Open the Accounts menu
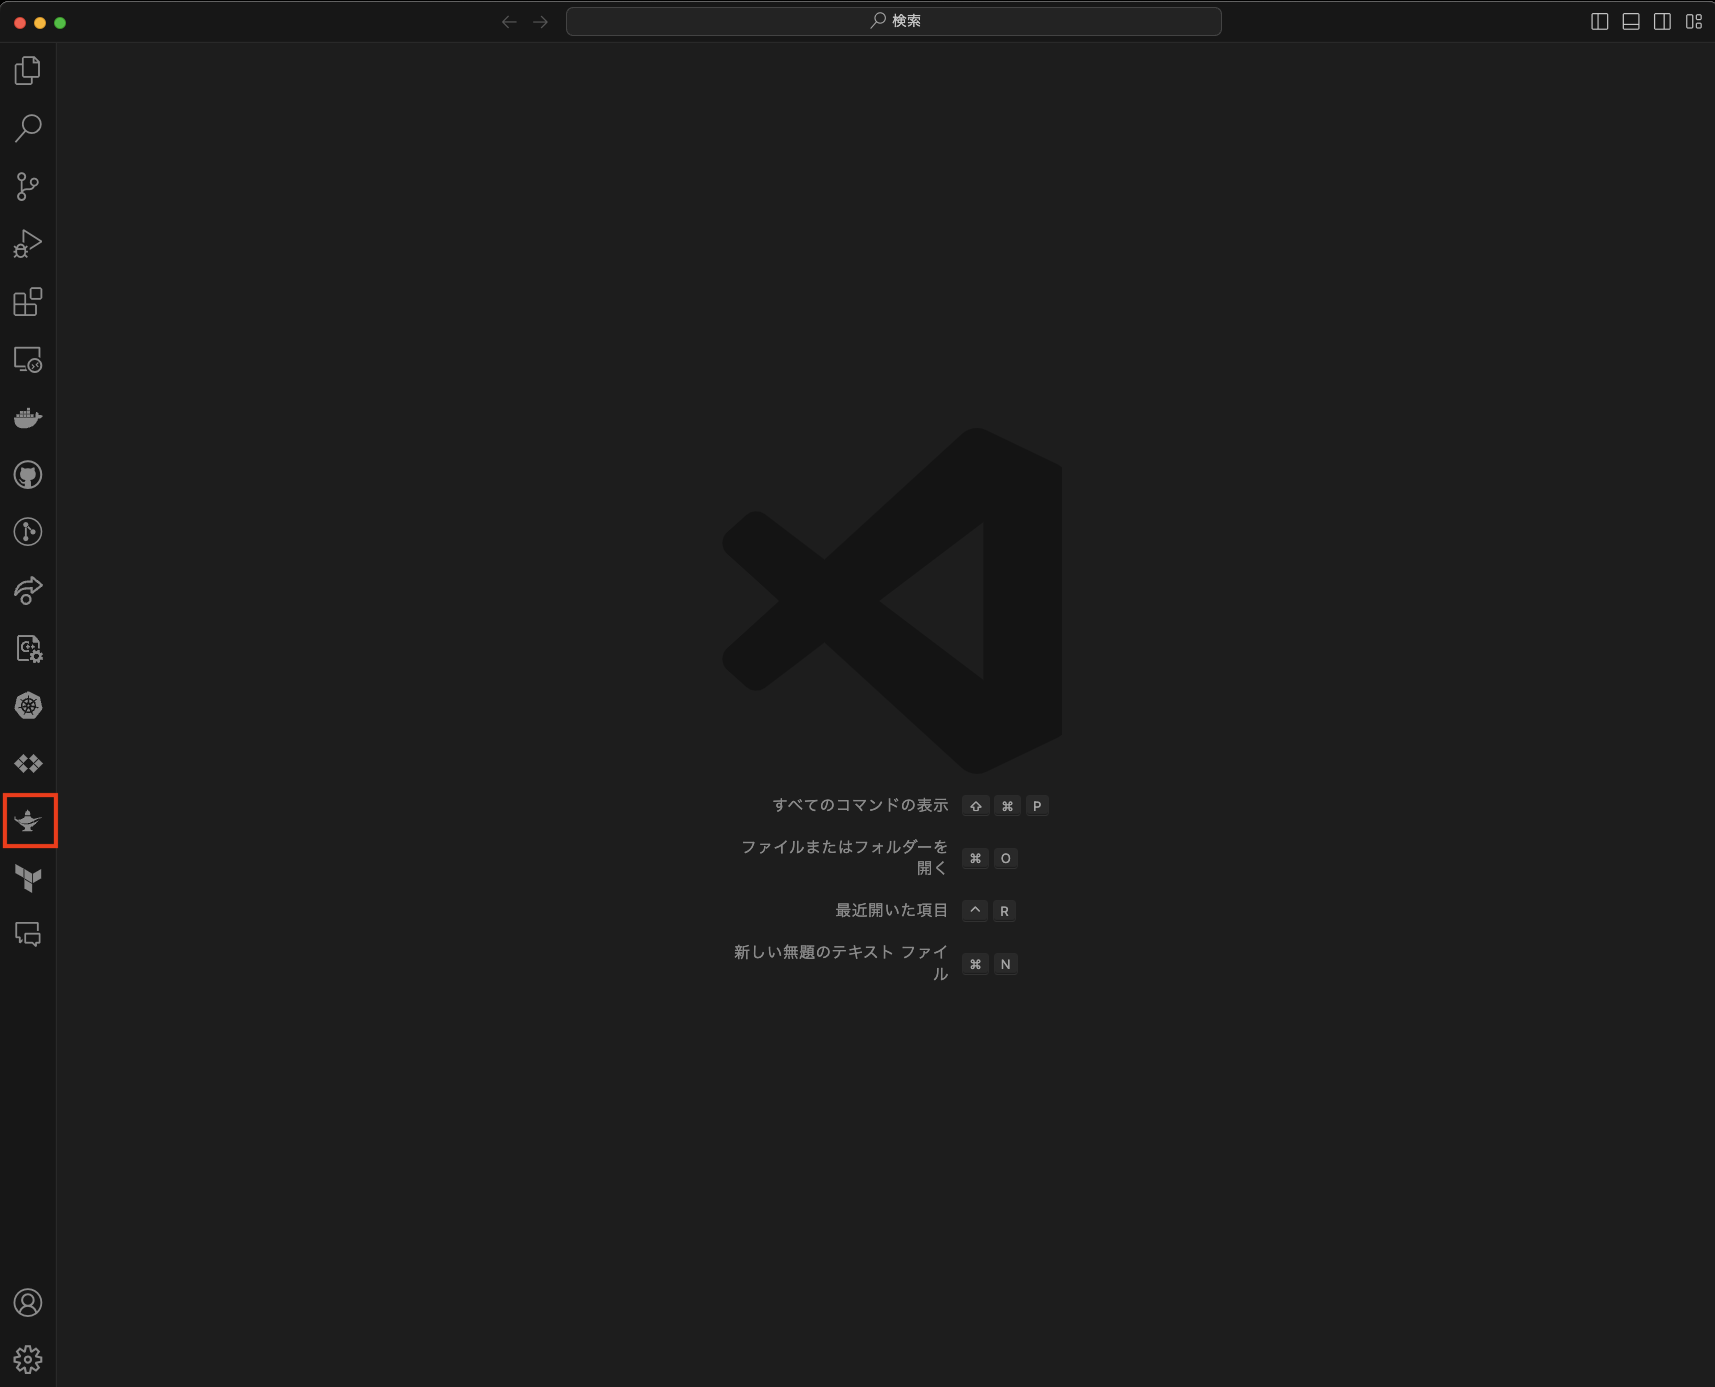1715x1387 pixels. coord(28,1303)
